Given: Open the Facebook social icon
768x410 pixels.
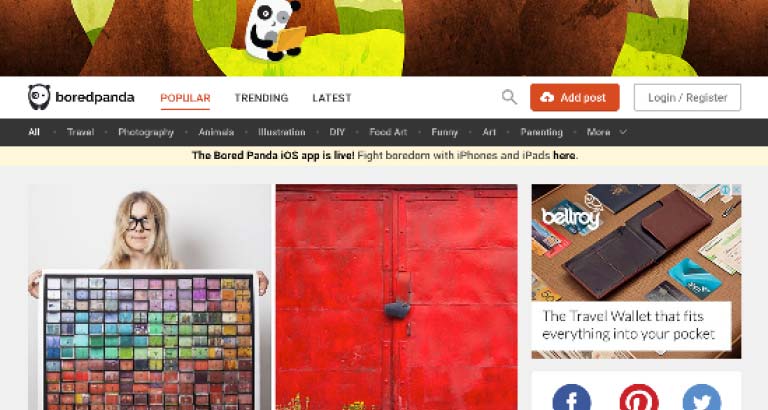Looking at the screenshot, I should (x=572, y=398).
